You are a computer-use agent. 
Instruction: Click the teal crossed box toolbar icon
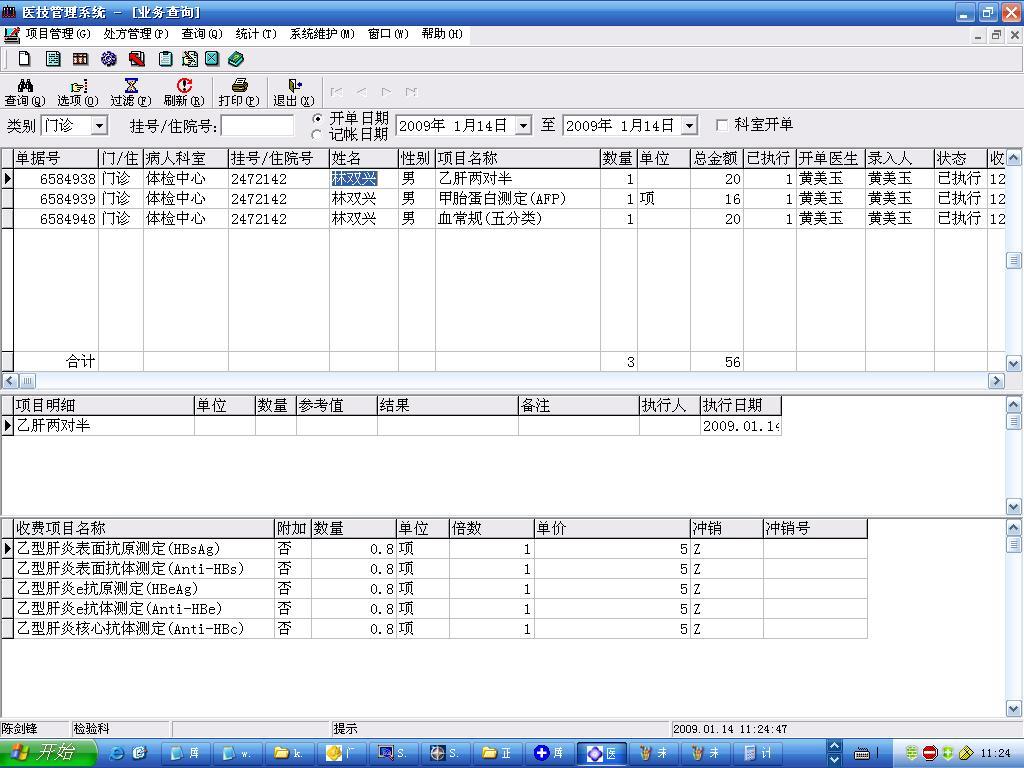pyautogui.click(x=212, y=59)
